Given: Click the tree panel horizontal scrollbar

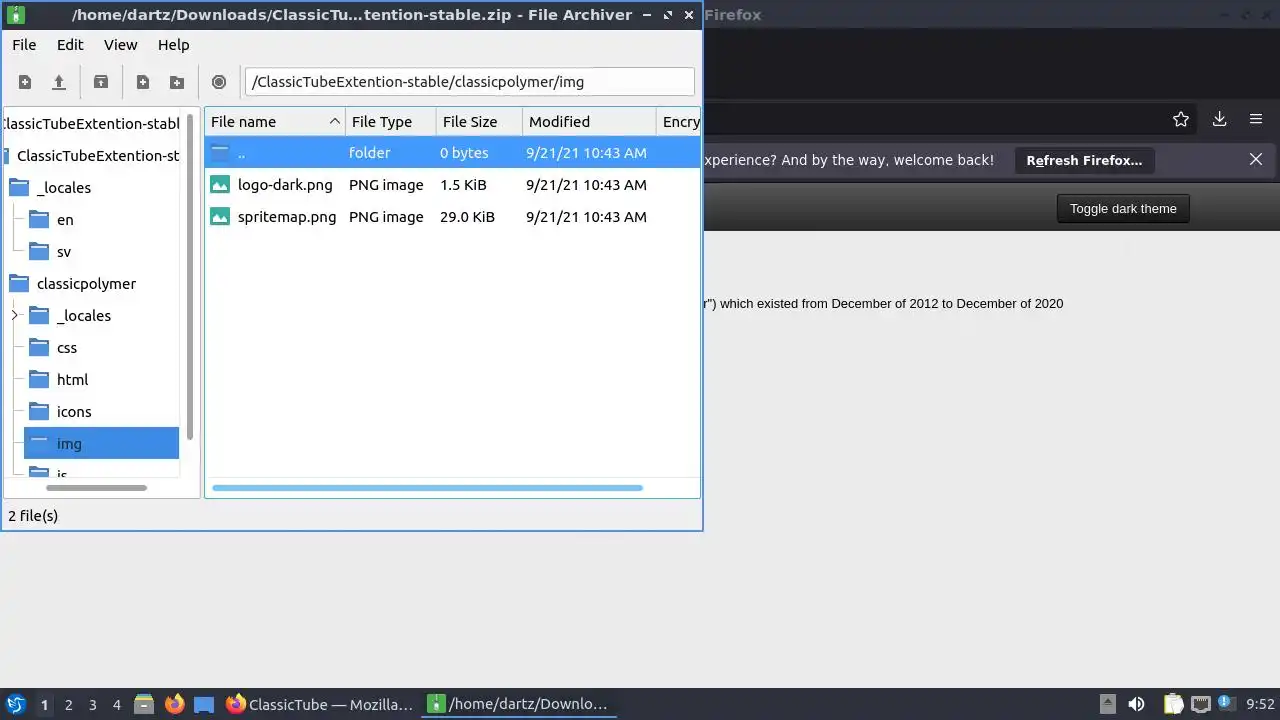Looking at the screenshot, I should 96,488.
